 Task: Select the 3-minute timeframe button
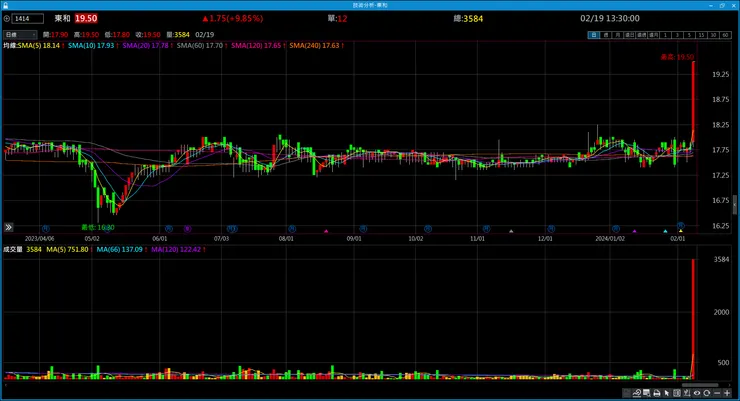coord(677,35)
